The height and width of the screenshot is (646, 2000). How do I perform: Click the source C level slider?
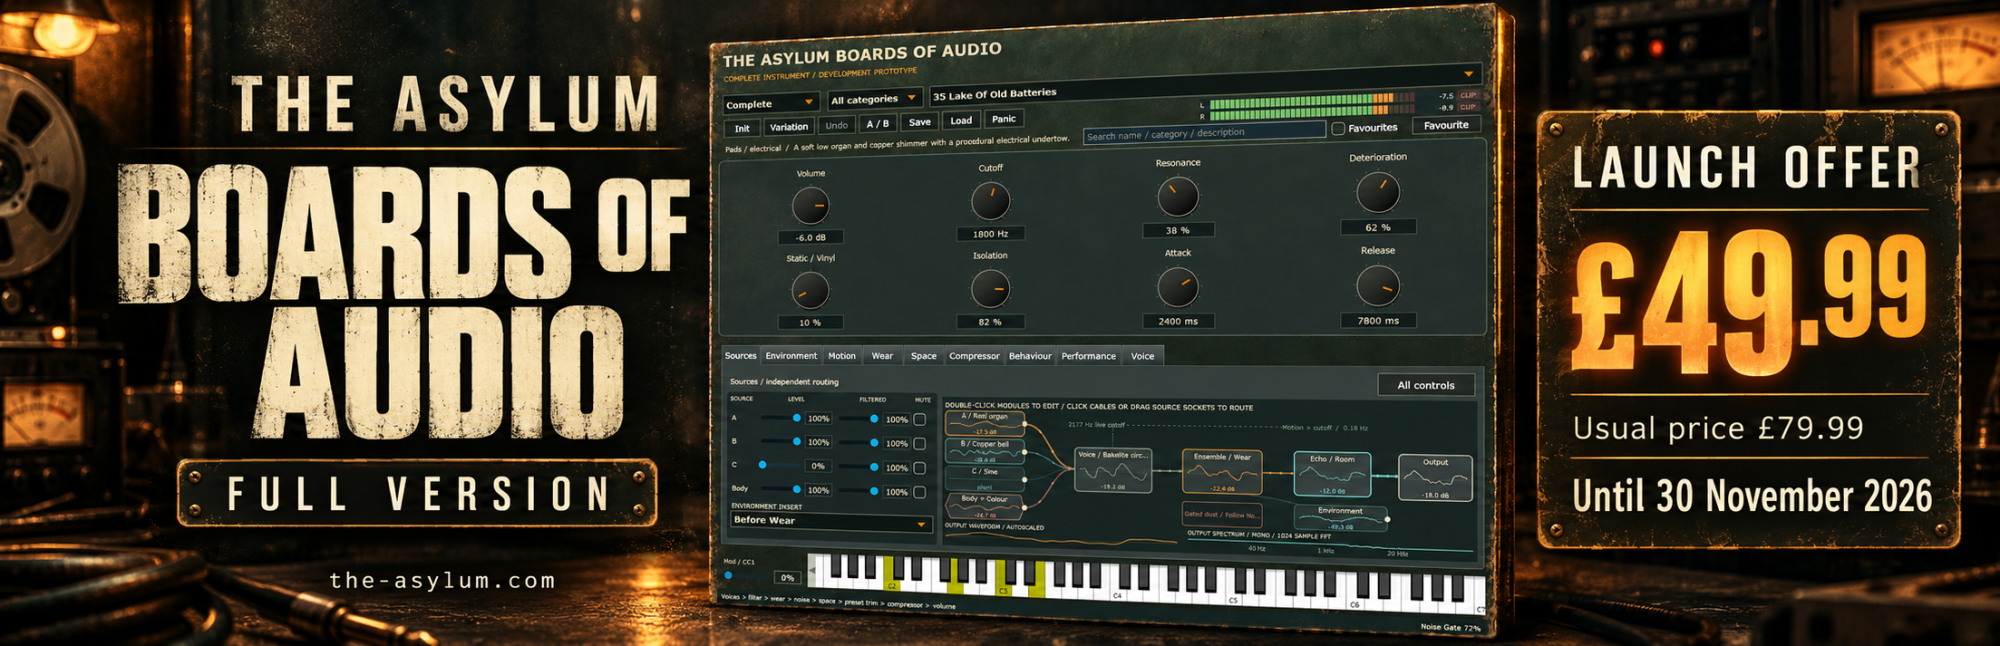(x=780, y=465)
